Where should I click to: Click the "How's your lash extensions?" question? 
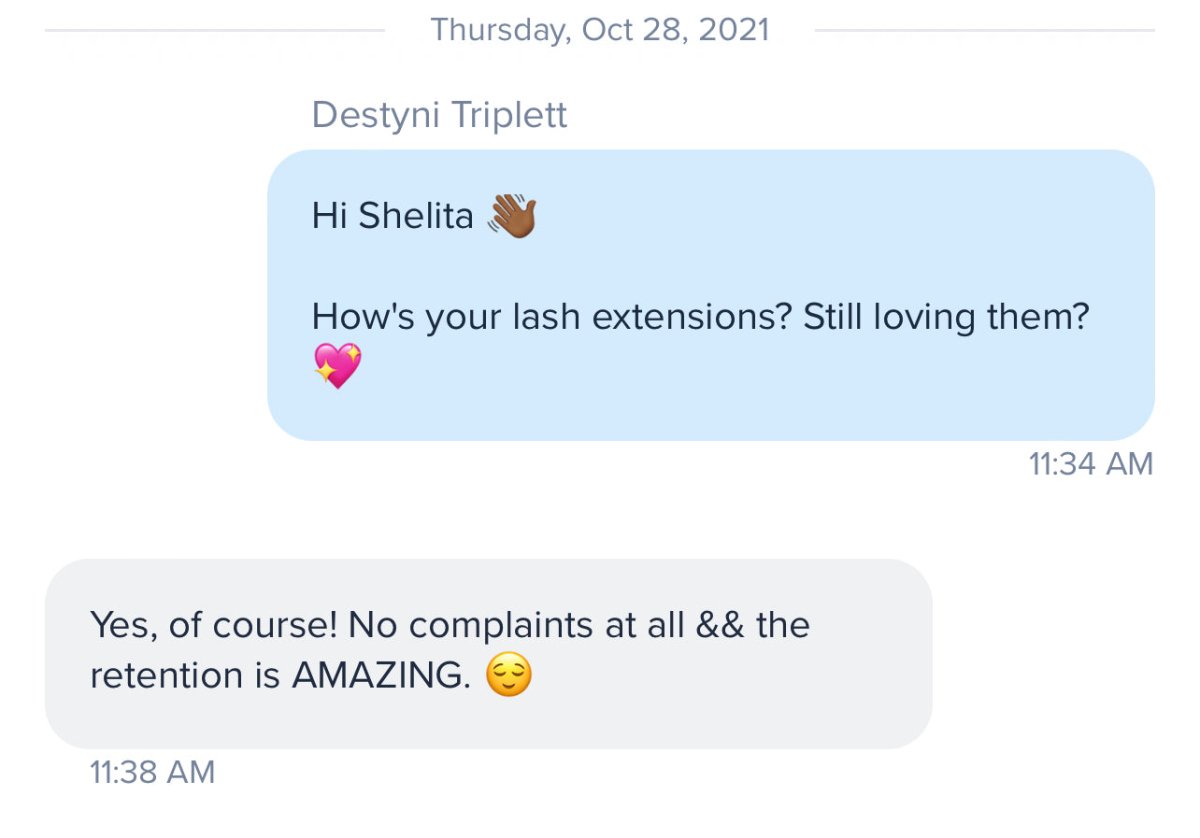(x=542, y=317)
